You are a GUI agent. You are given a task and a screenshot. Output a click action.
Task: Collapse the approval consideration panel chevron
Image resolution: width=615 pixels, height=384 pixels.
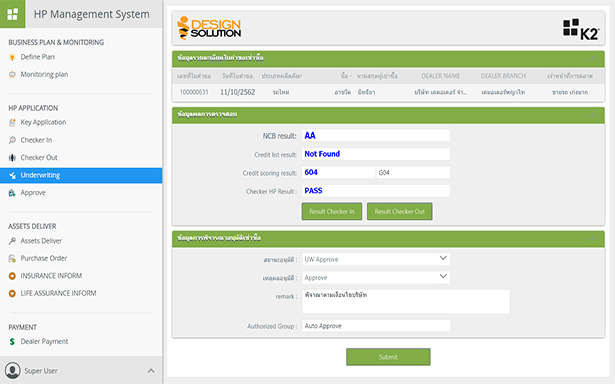(x=593, y=239)
